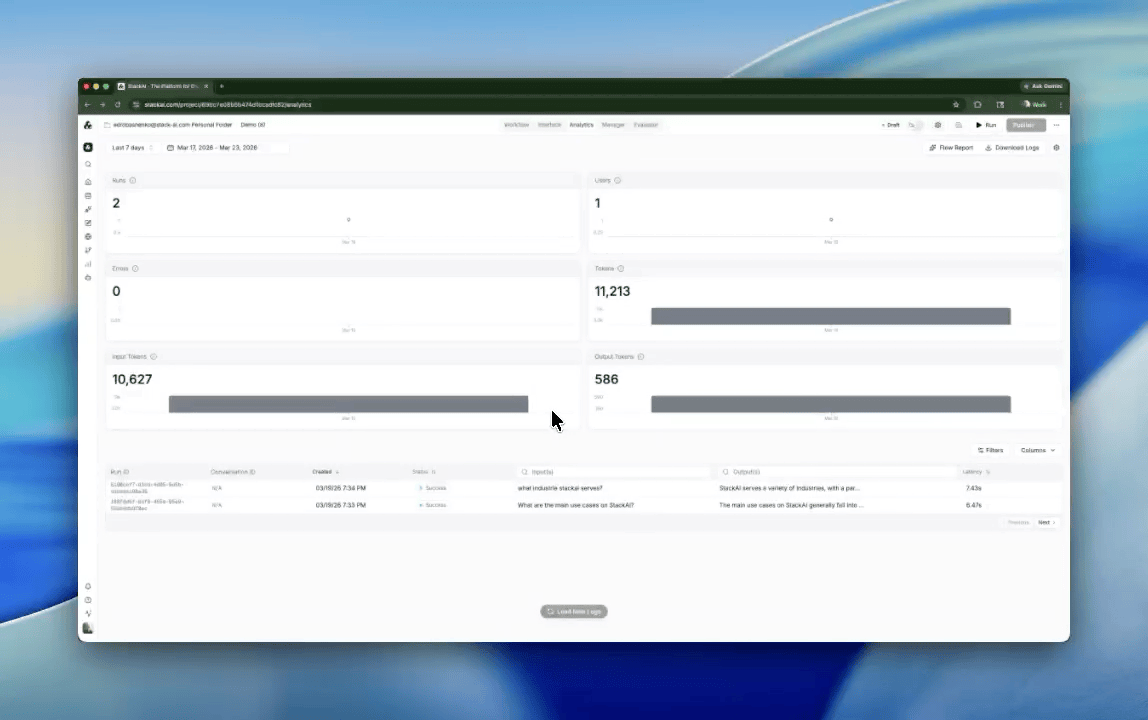The image size is (1148, 720).
Task: Switch to the Analytics tab
Action: [581, 125]
